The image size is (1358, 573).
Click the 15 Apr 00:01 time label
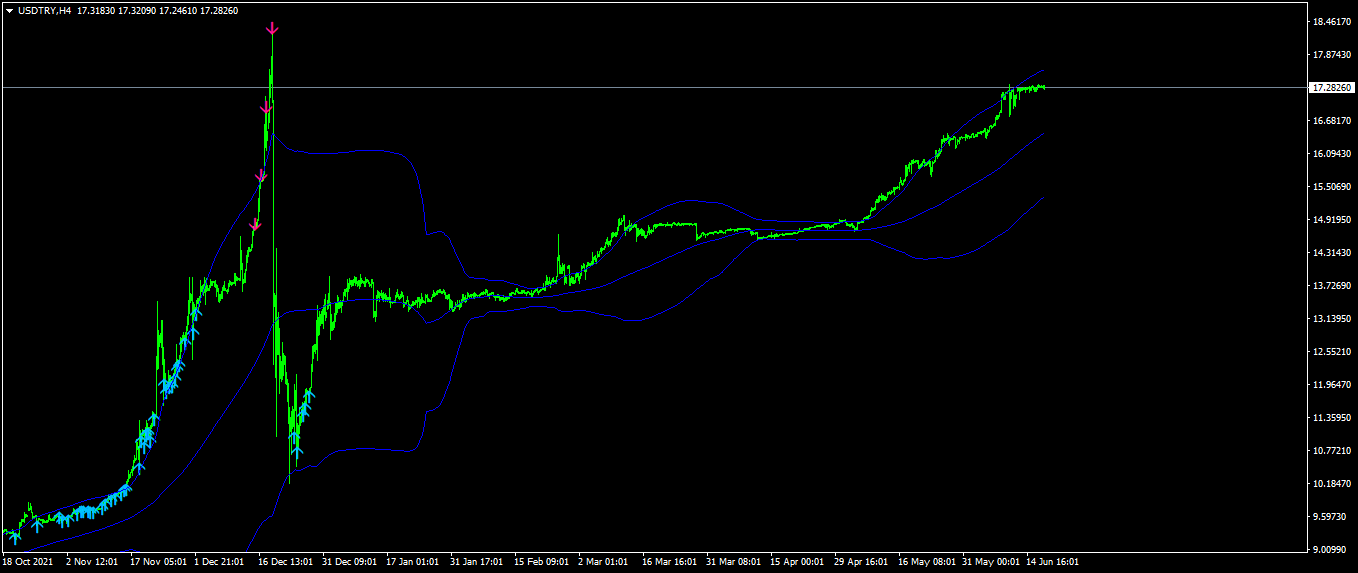(x=798, y=562)
